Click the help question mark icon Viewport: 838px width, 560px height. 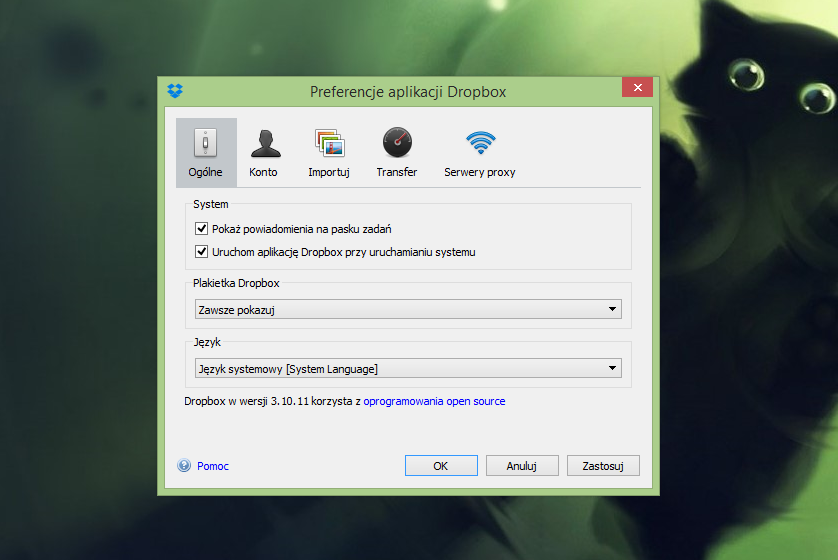pos(184,465)
